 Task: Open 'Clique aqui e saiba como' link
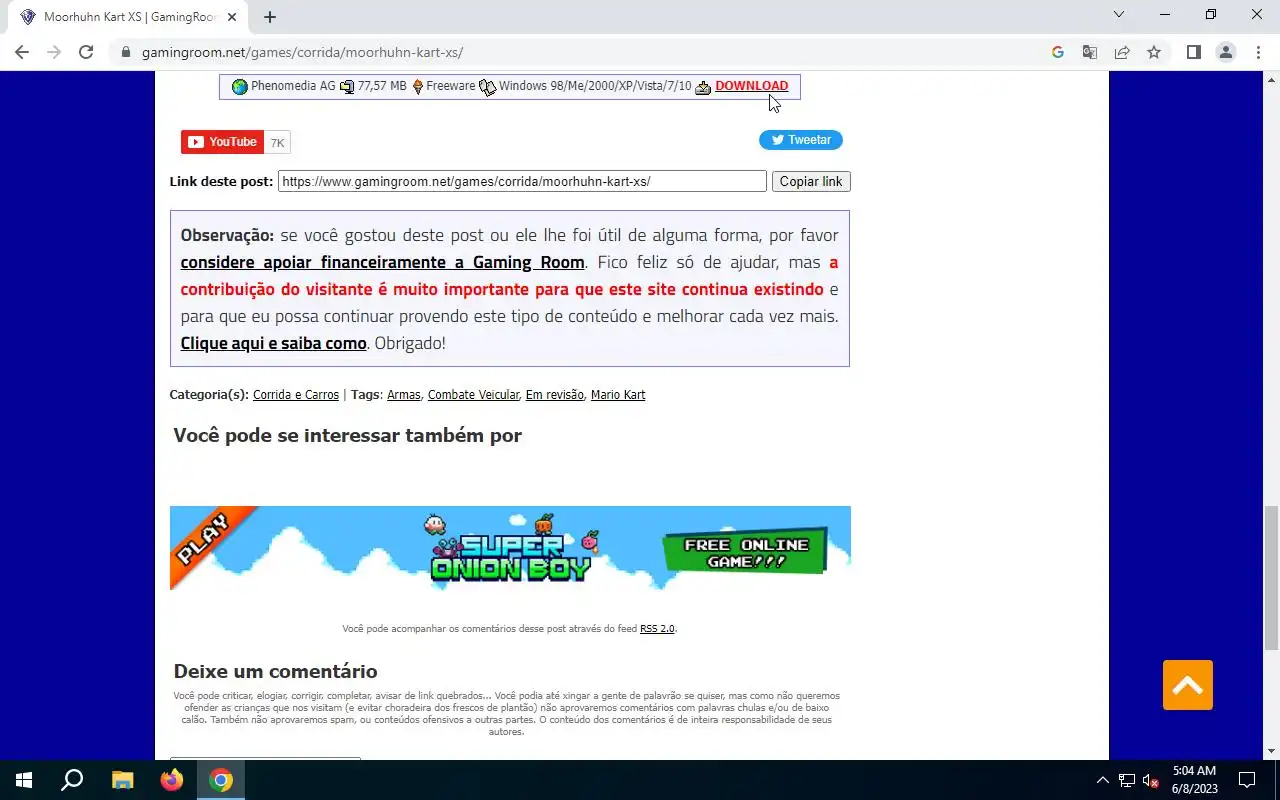pos(273,343)
